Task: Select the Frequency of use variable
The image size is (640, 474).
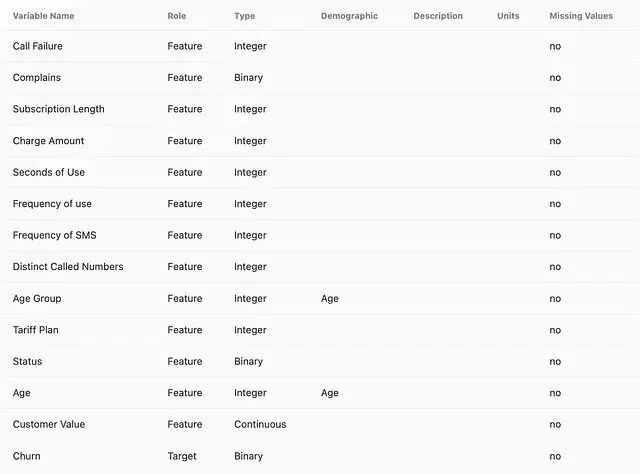Action: tap(52, 204)
